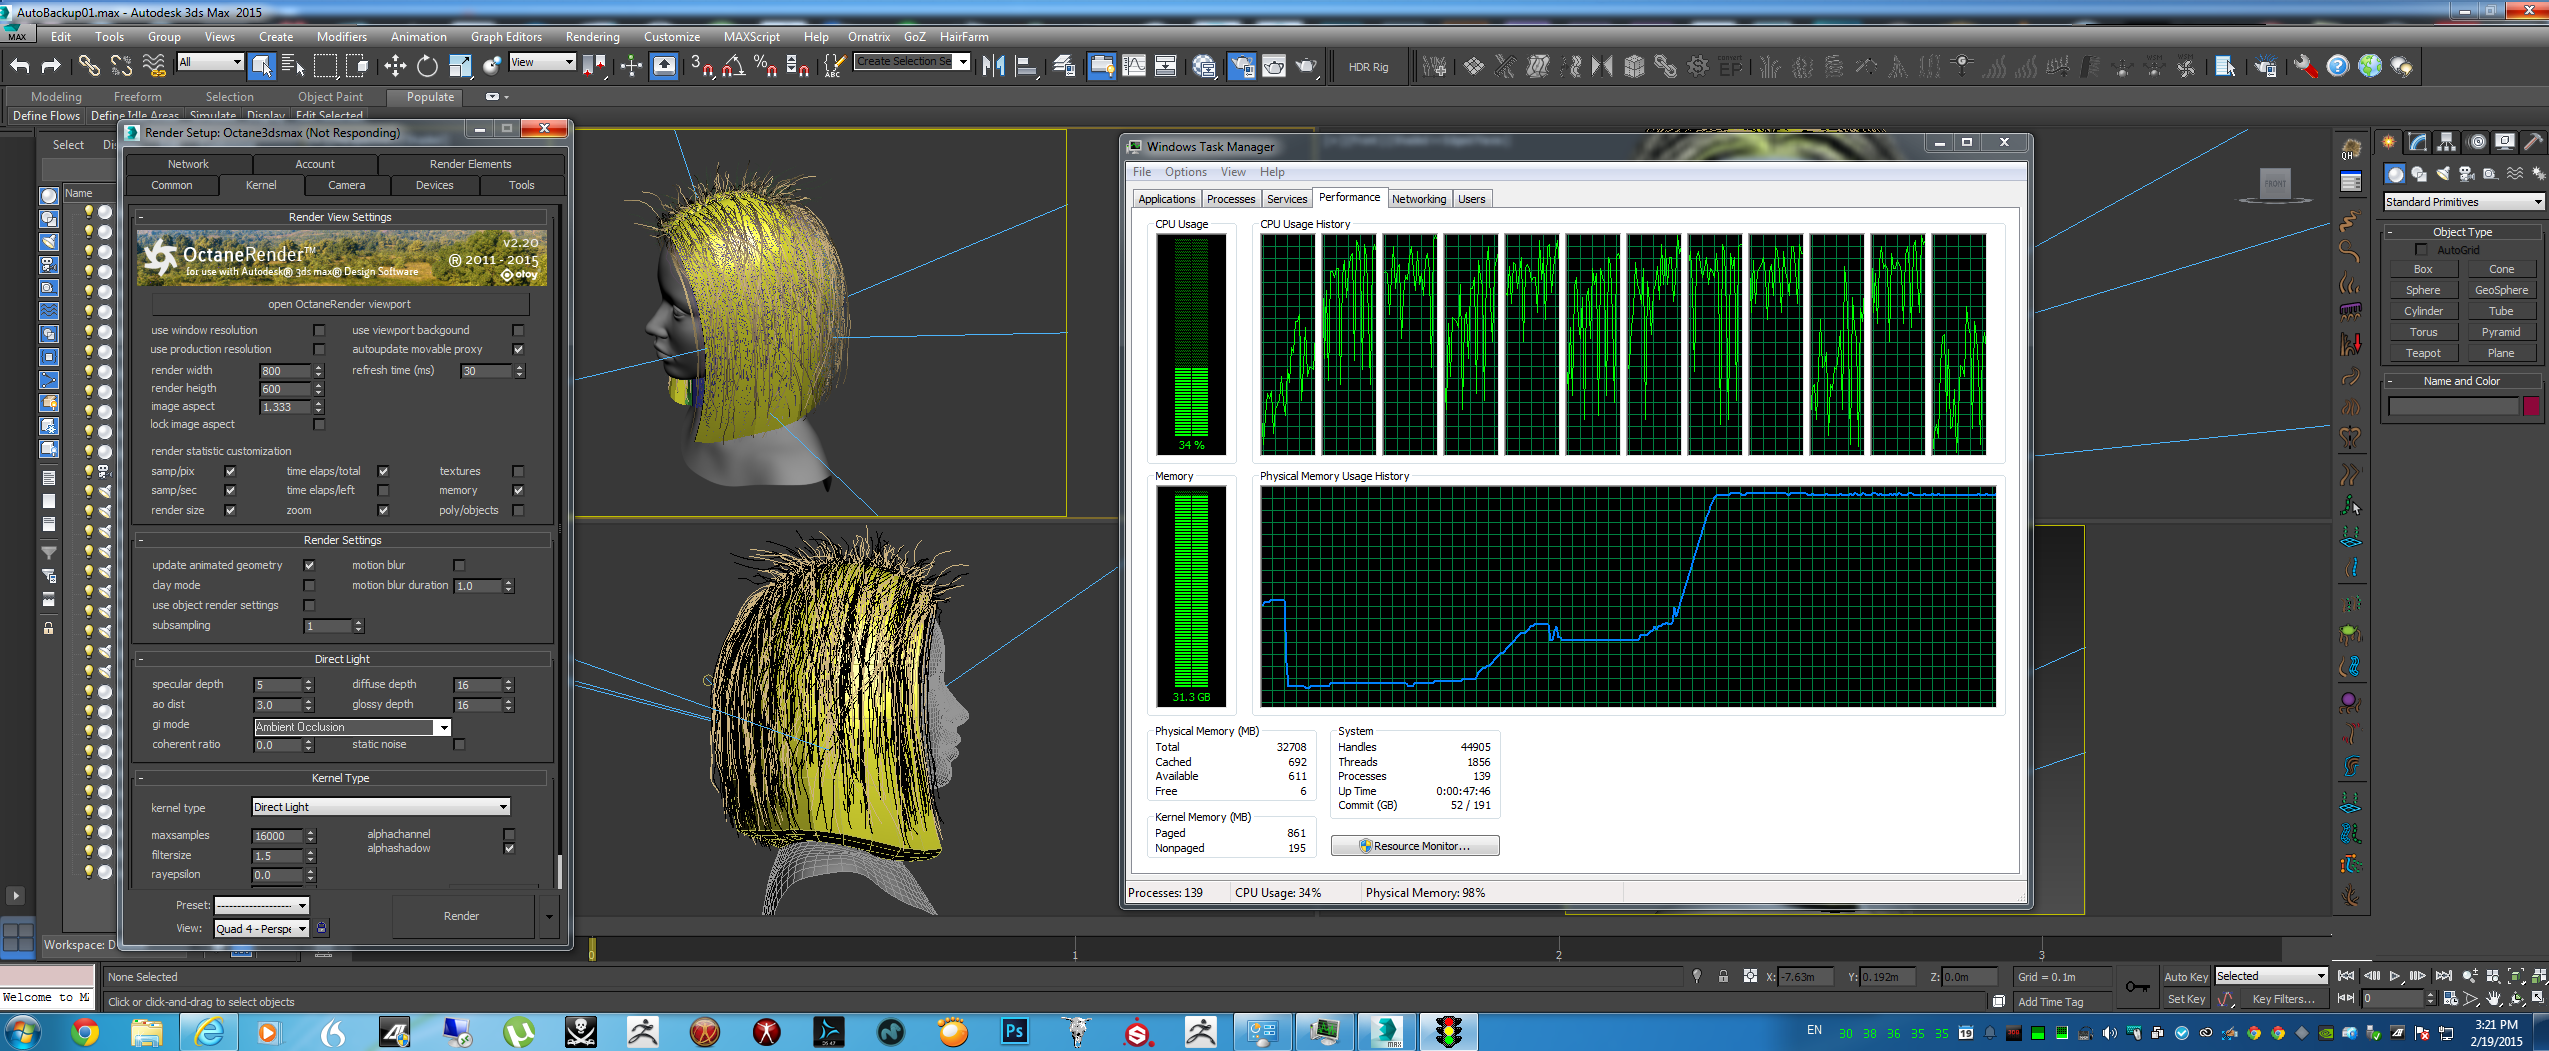The height and width of the screenshot is (1051, 2549).
Task: Toggle the AutoGrid checkbox
Action: coord(2421,250)
